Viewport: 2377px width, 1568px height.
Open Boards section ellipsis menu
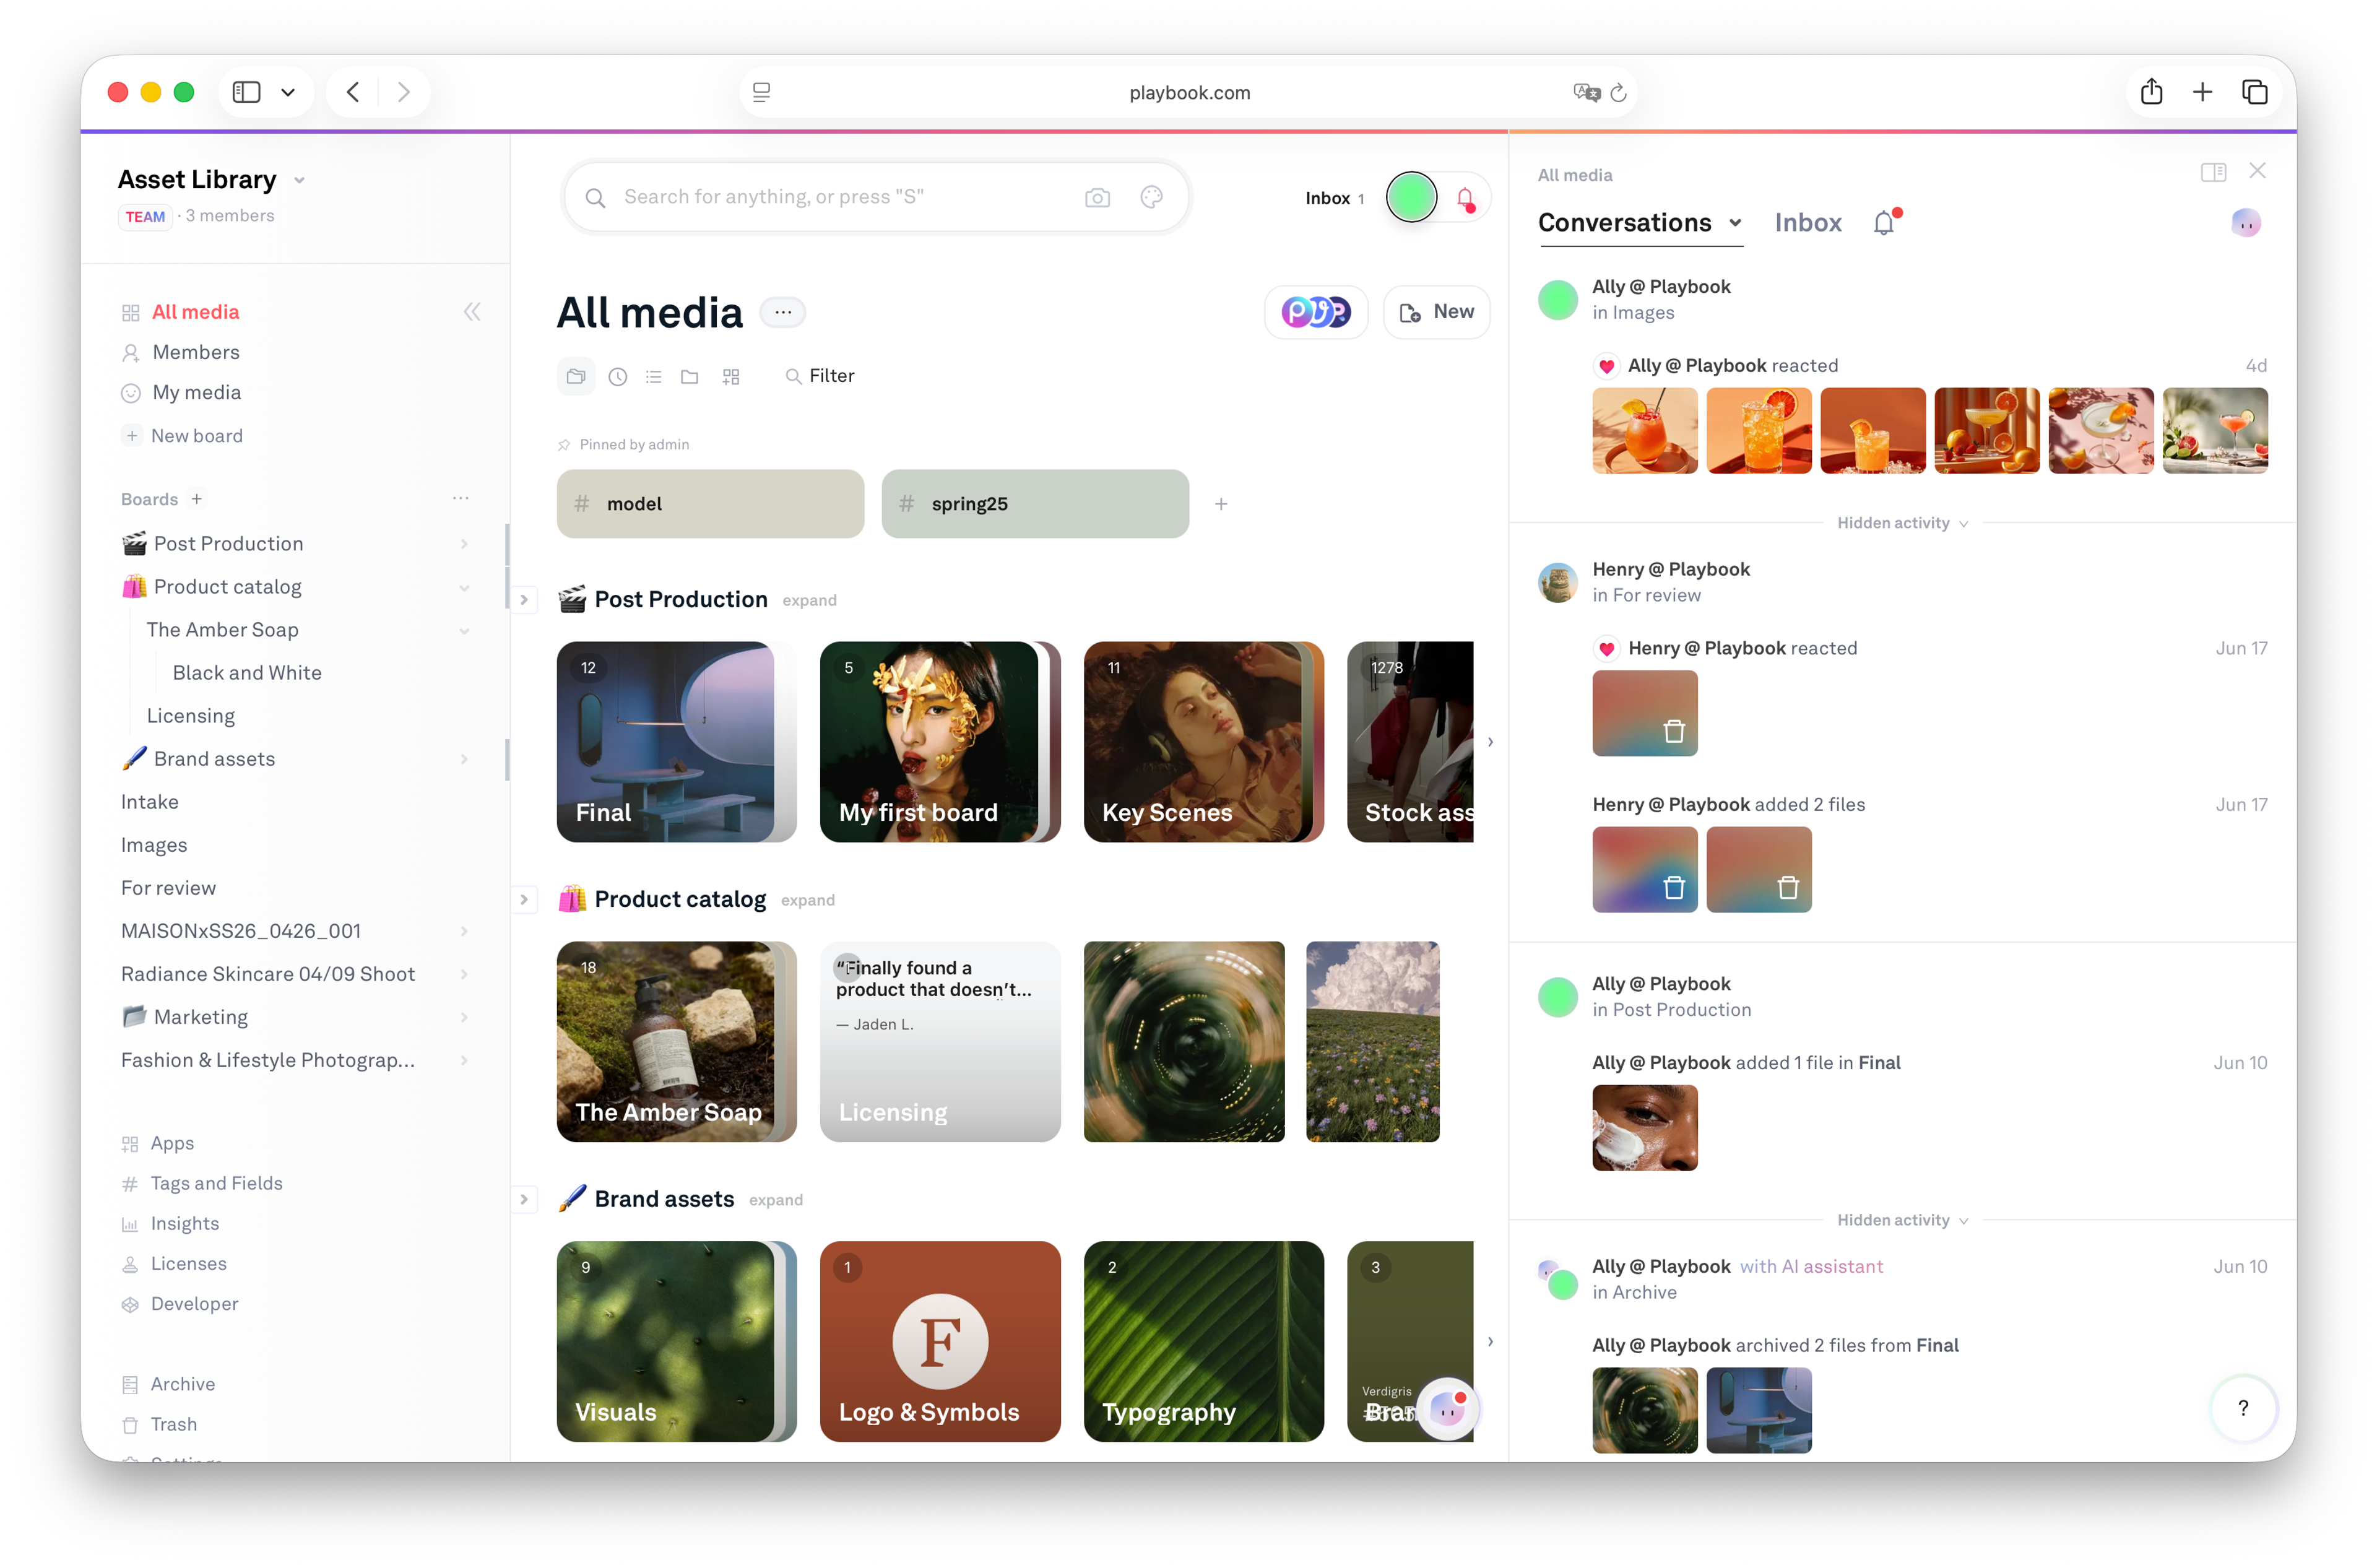tap(461, 498)
